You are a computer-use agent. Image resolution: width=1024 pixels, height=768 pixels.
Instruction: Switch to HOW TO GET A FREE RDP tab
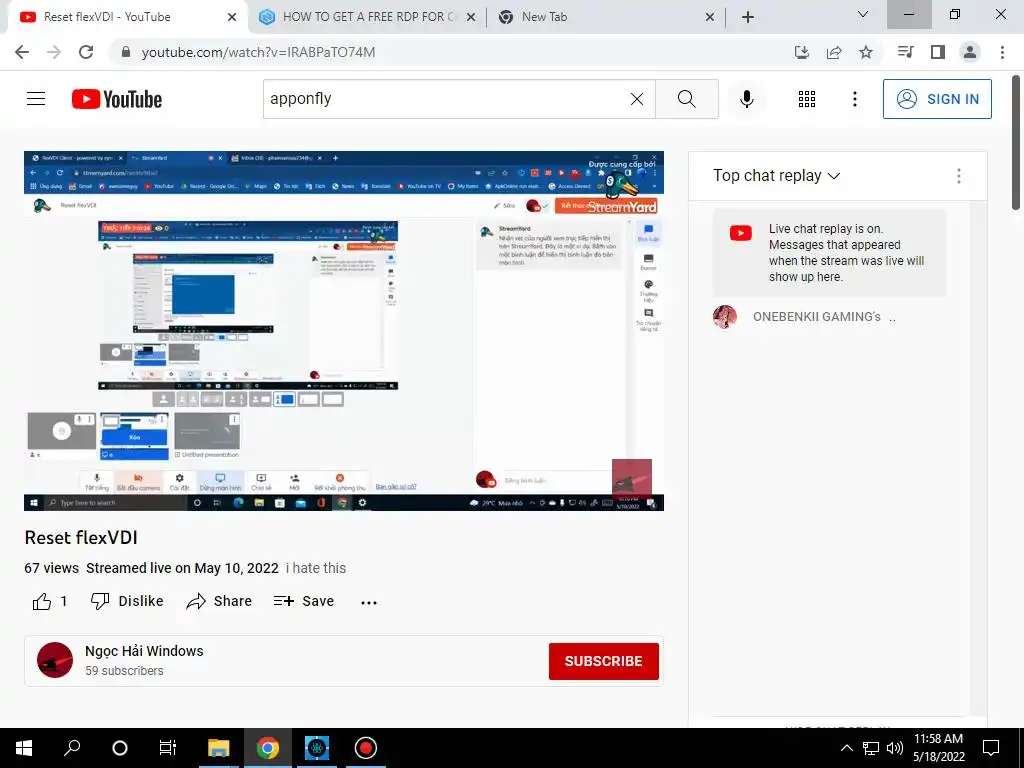click(367, 17)
